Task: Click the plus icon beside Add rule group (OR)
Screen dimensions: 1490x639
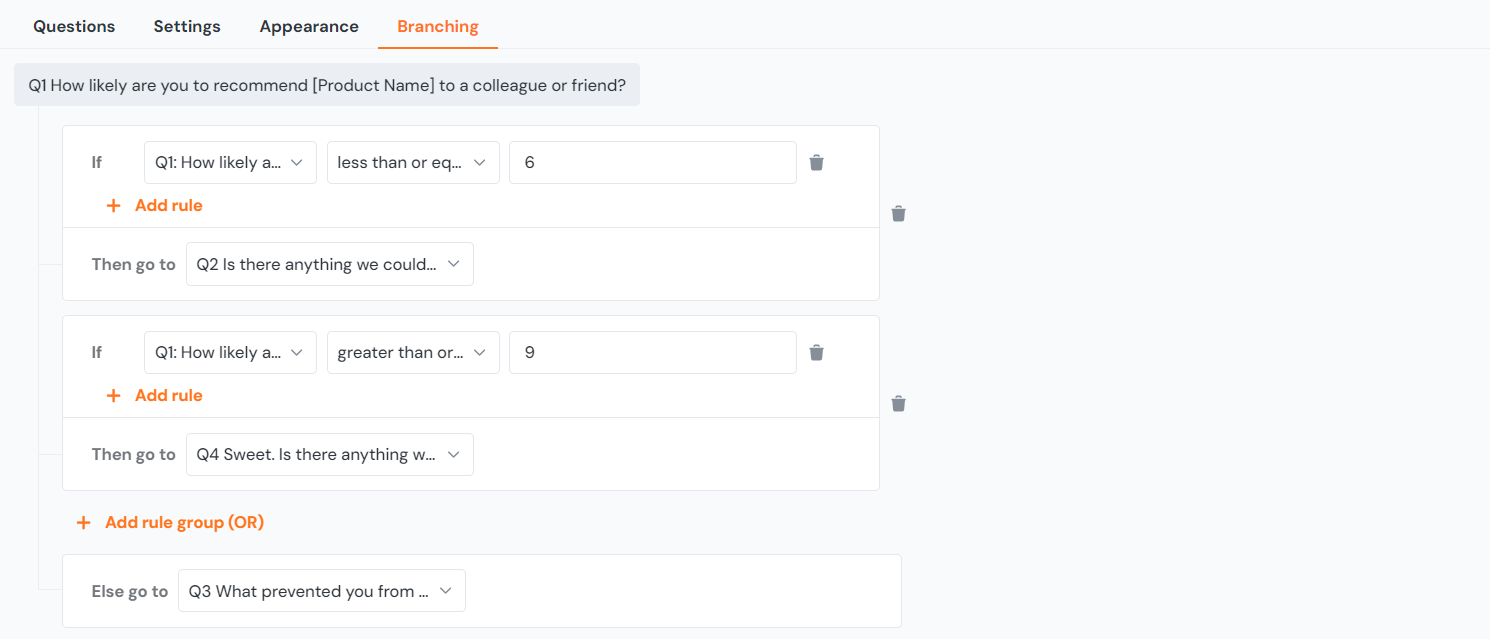Action: (83, 522)
